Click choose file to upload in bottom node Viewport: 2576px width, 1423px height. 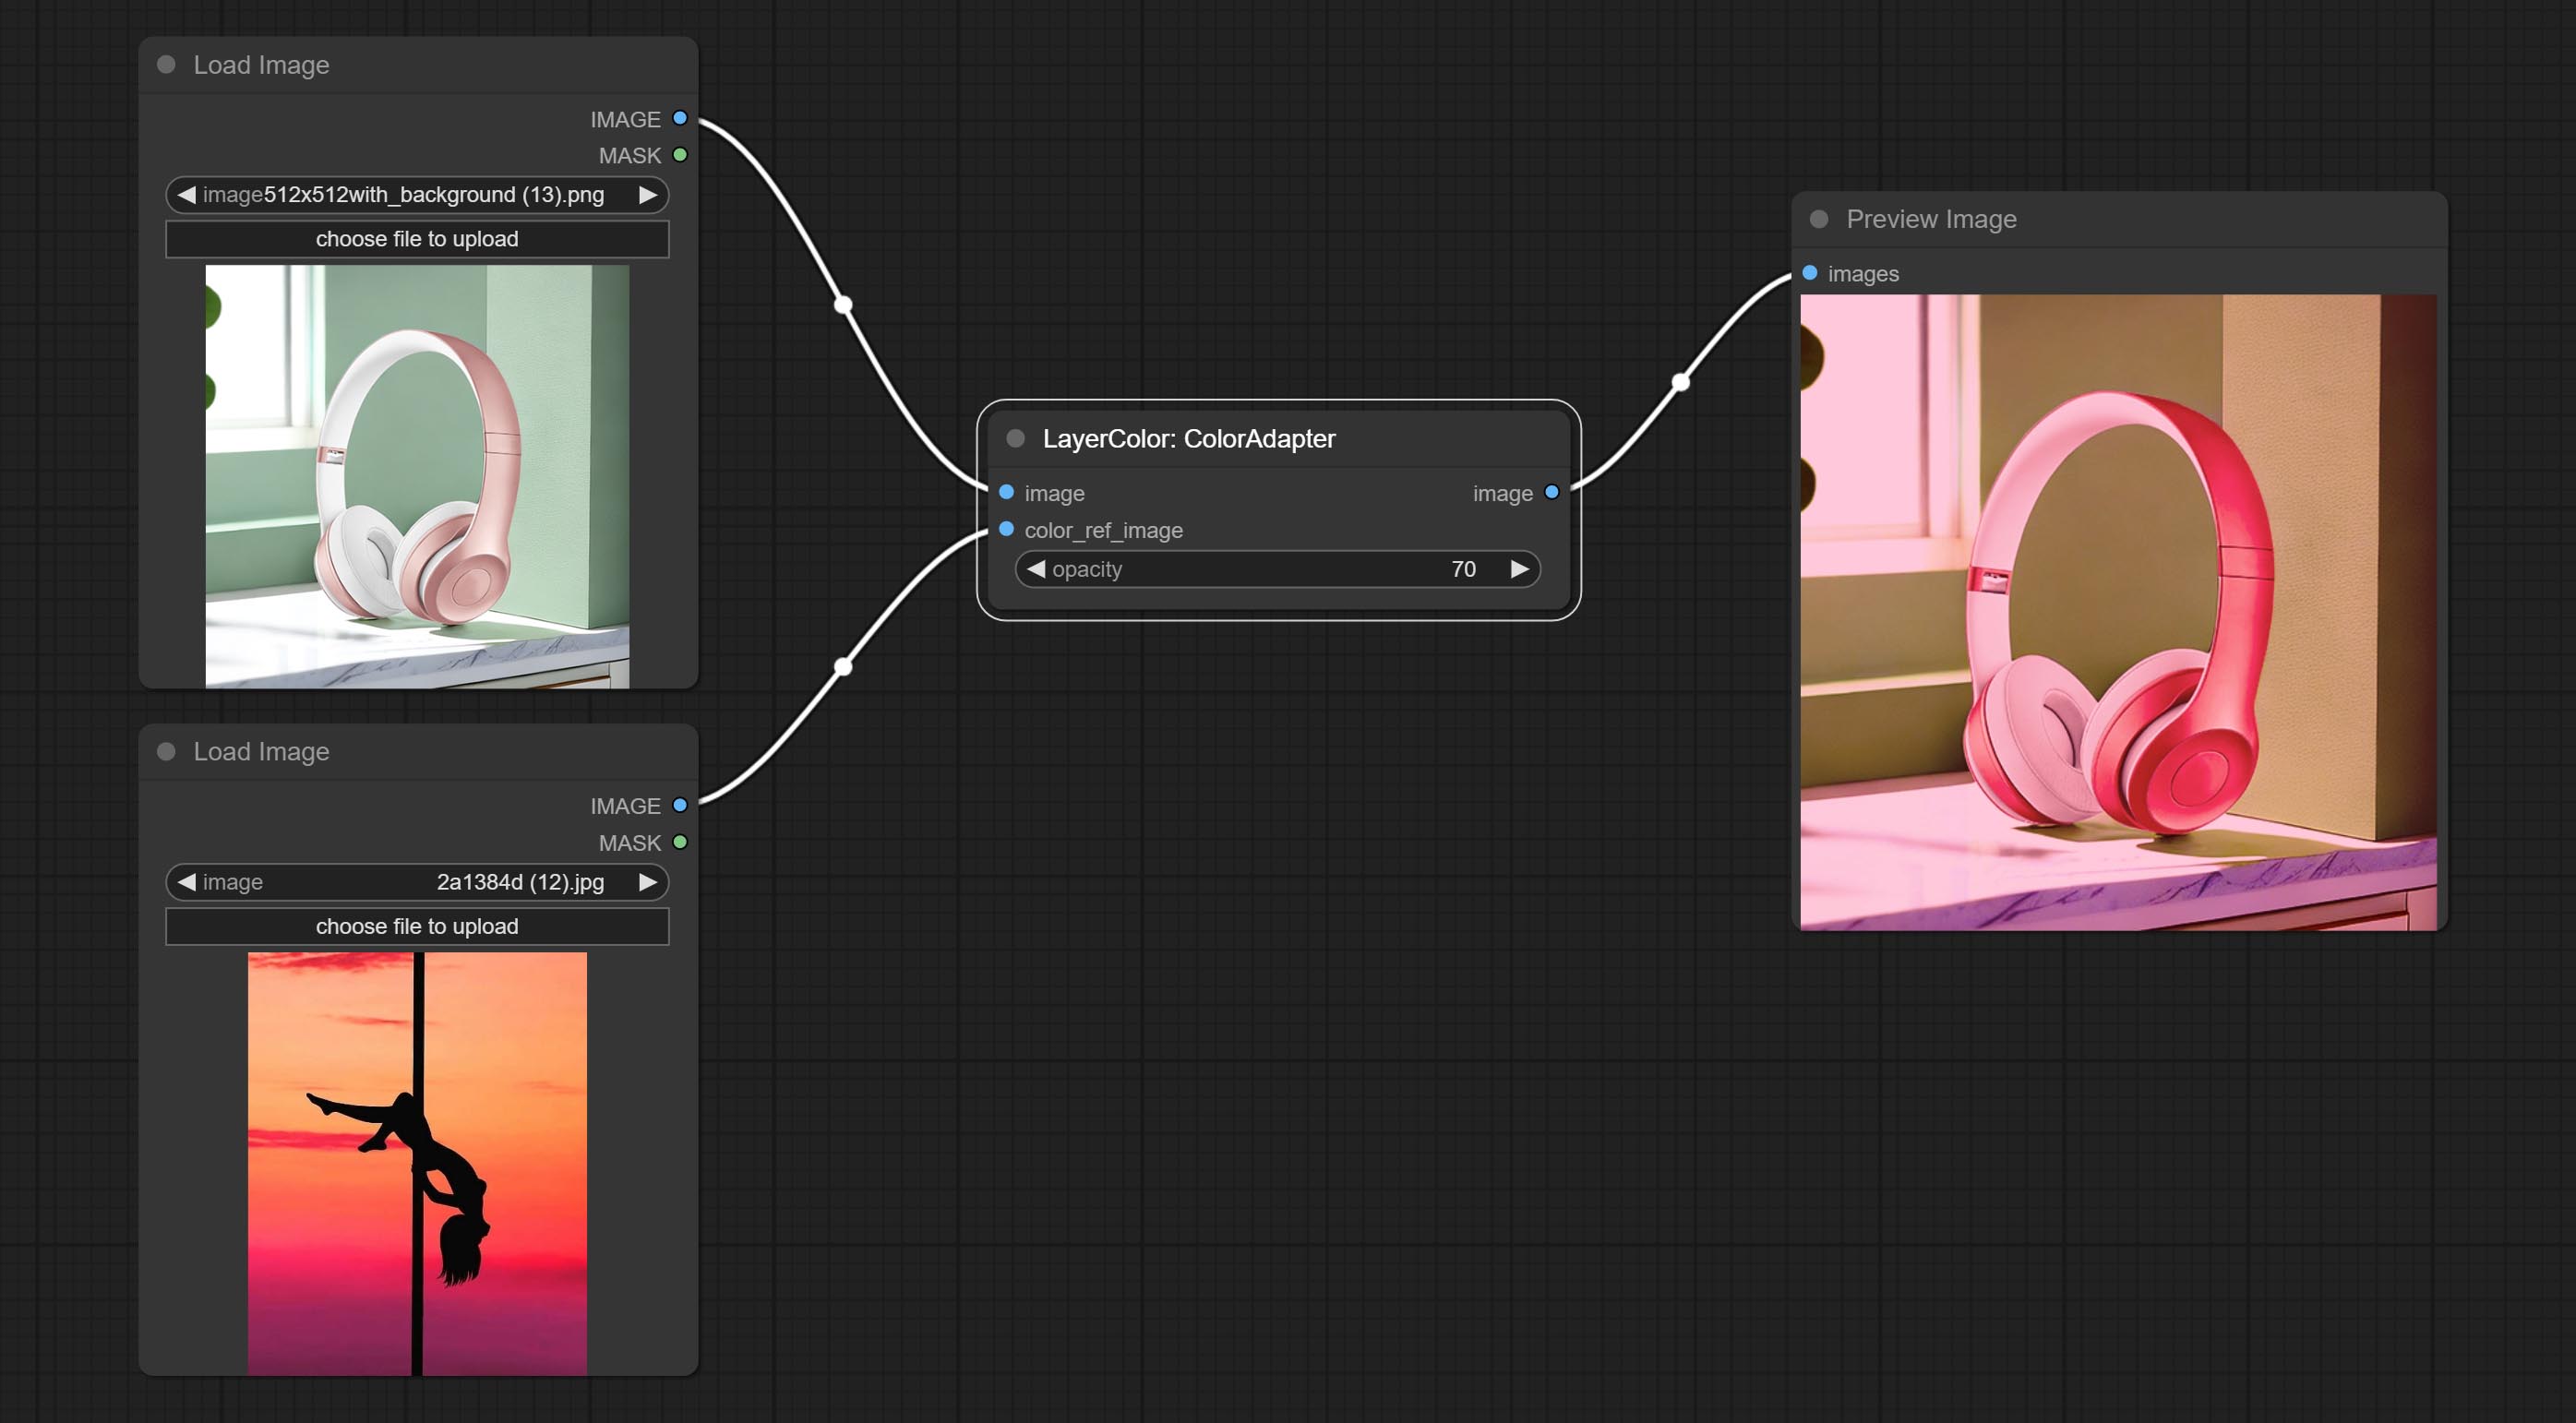pos(417,926)
